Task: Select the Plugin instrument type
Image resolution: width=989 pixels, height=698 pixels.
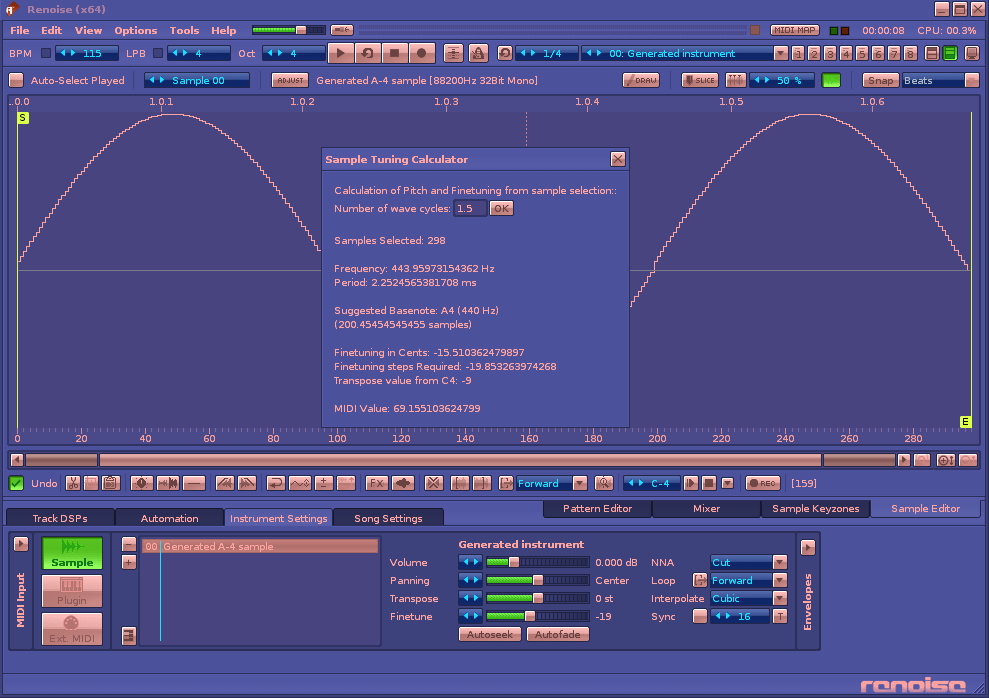Action: point(72,591)
